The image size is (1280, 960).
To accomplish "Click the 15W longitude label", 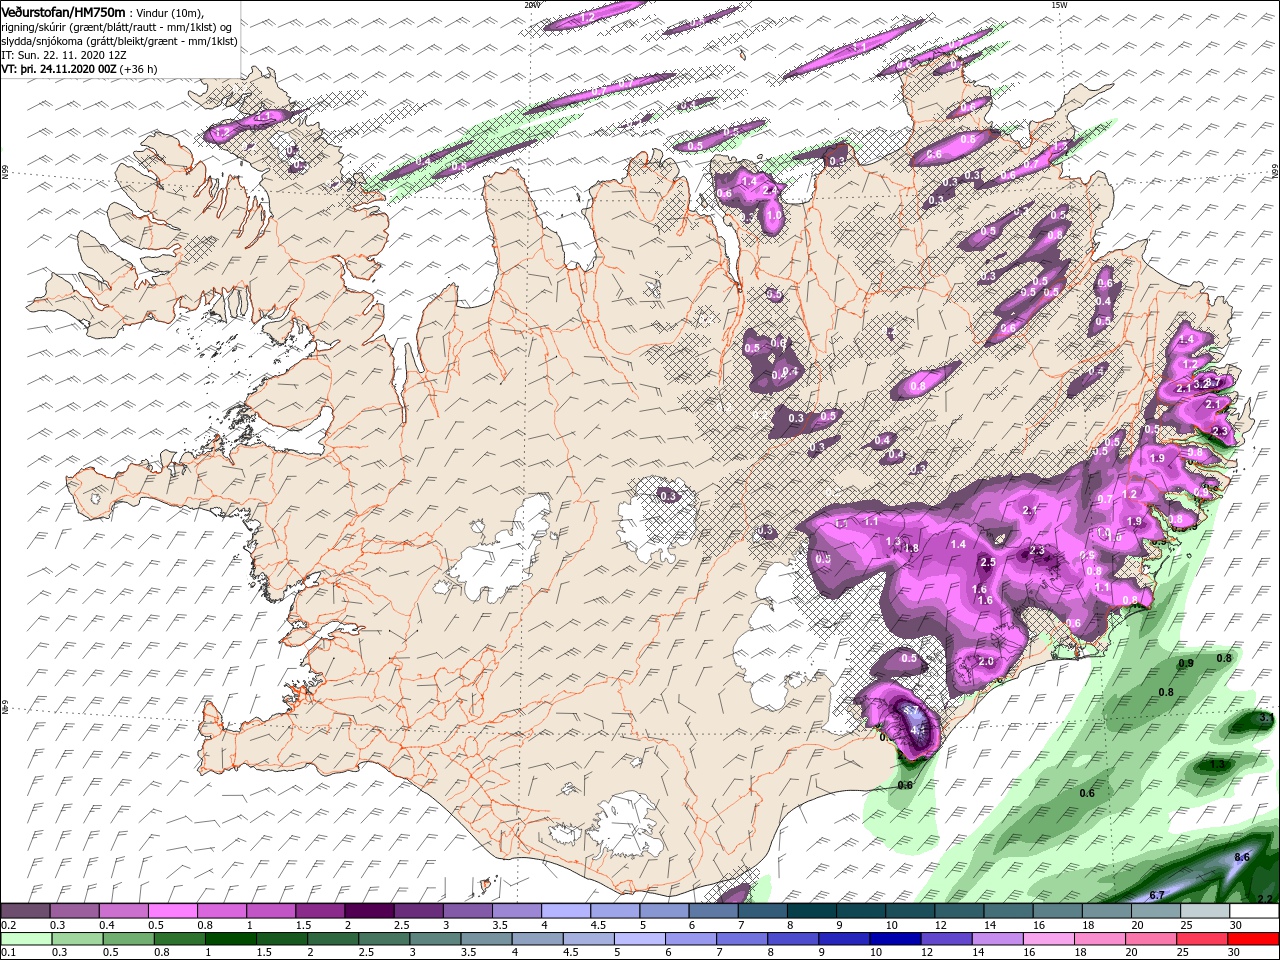I will (x=1059, y=5).
